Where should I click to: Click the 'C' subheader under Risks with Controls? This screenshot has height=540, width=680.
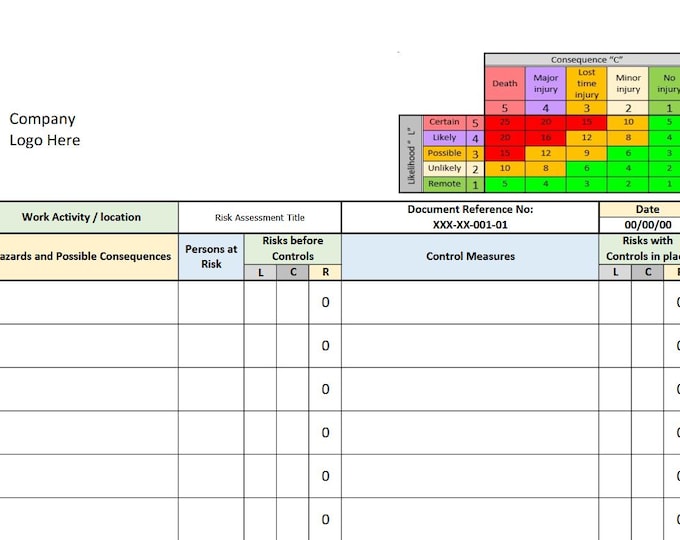647,272
